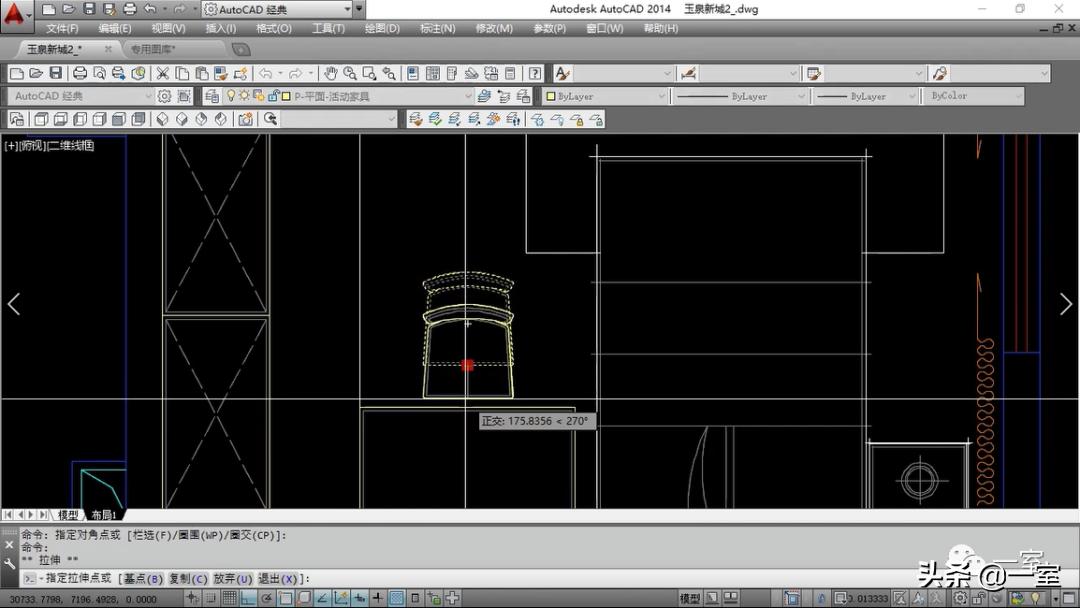This screenshot has height=608, width=1080.
Task: Click the workspace settings gear icon
Action: 164,96
